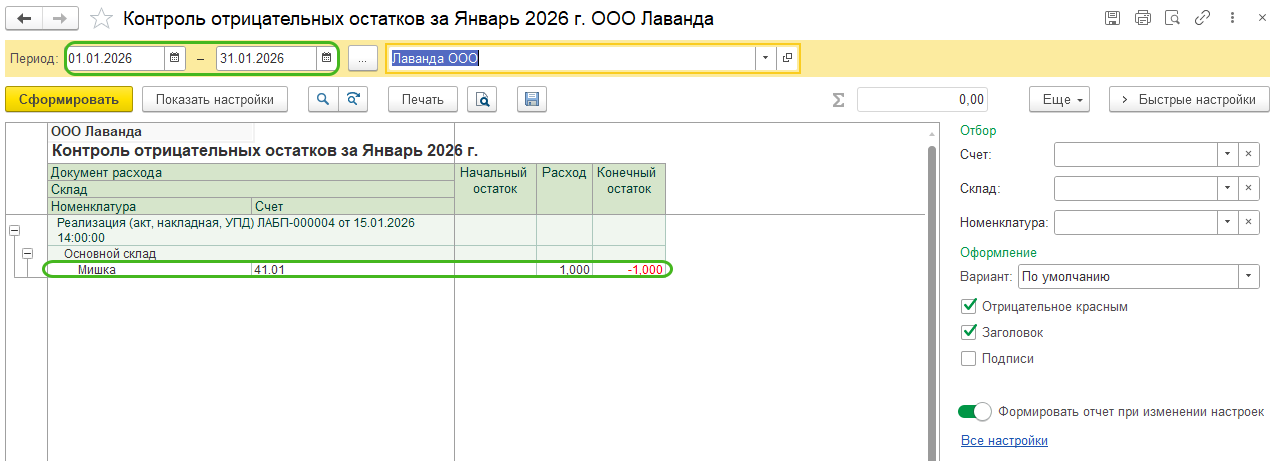Expand the Вариант dropdown list
The width and height of the screenshot is (1279, 461).
click(1248, 277)
